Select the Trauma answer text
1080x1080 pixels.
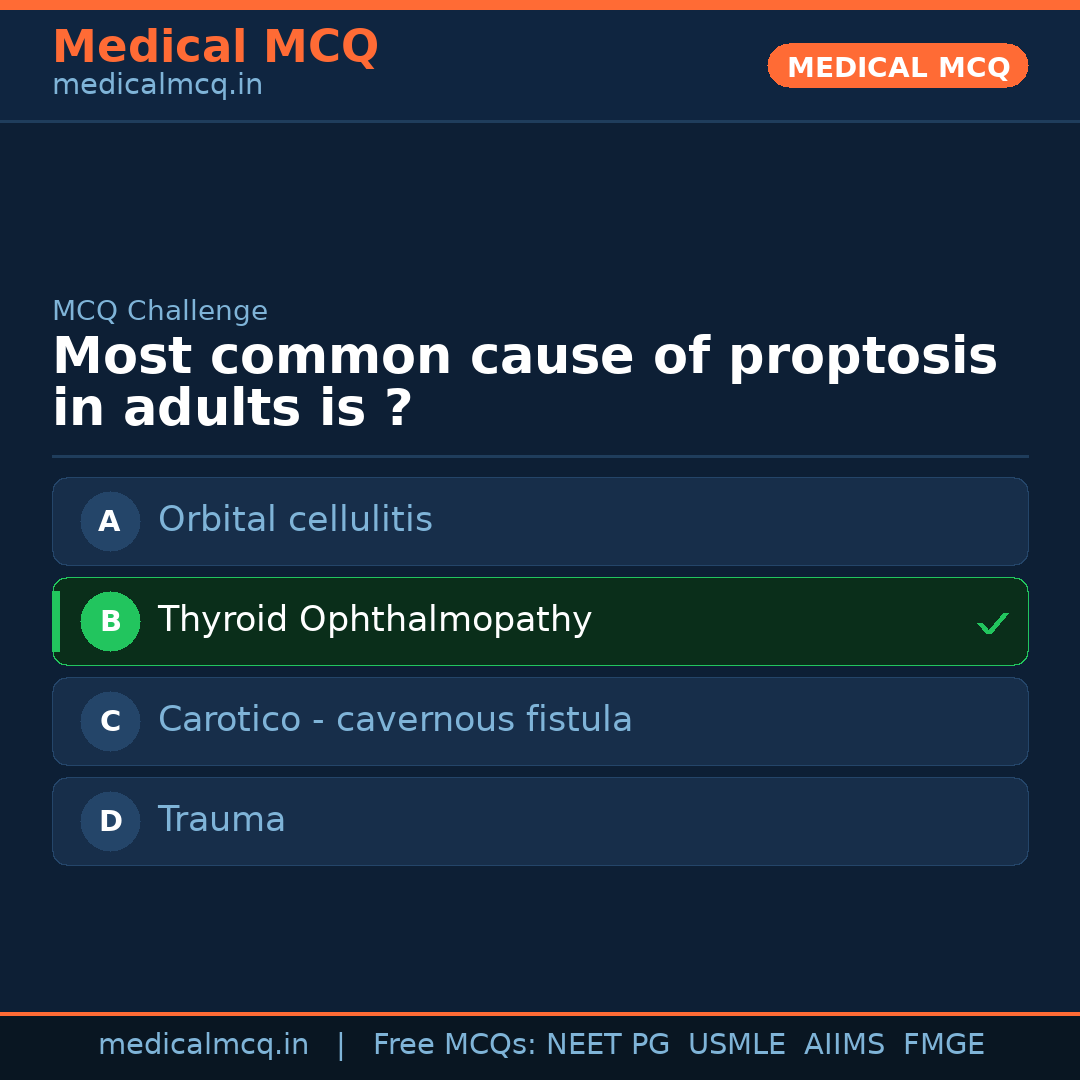[x=221, y=820]
